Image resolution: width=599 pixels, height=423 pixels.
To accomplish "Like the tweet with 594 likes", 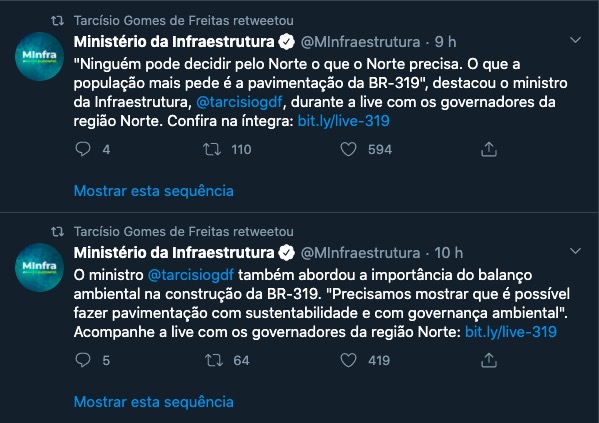I will 348,149.
